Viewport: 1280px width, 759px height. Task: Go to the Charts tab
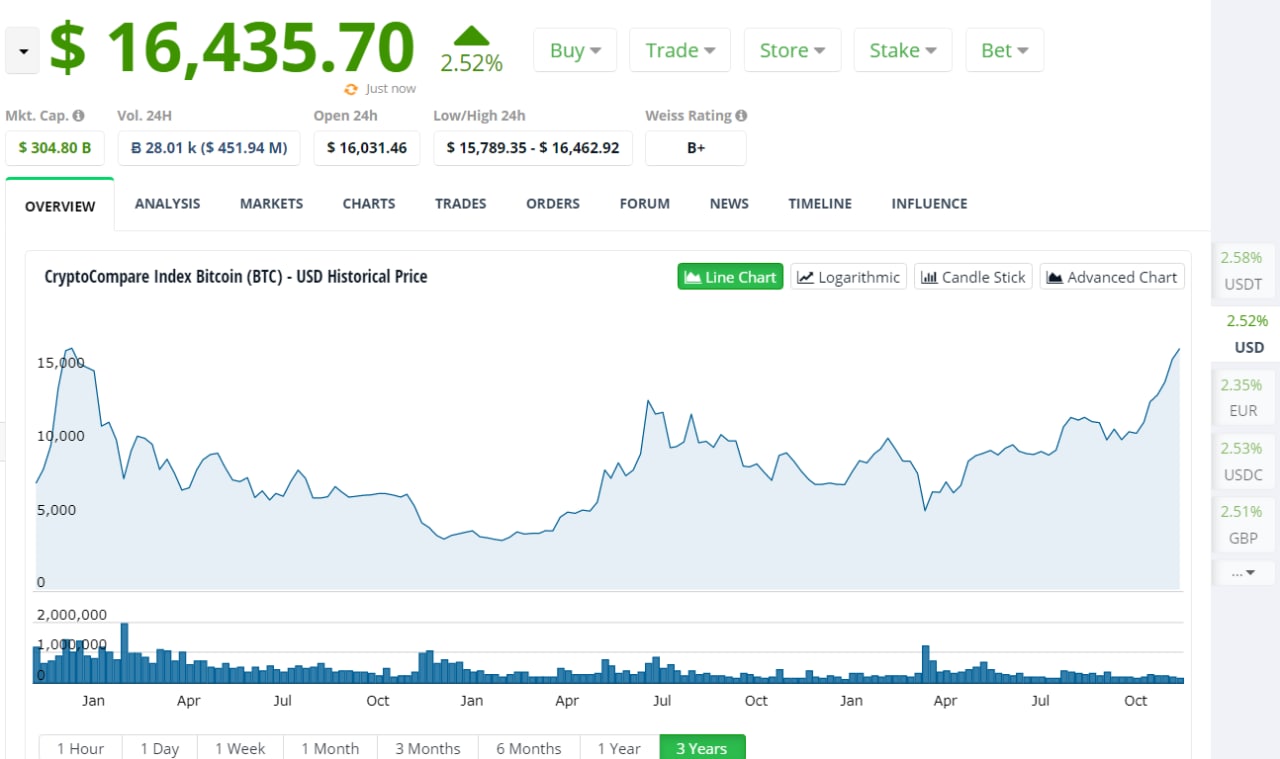[x=369, y=203]
